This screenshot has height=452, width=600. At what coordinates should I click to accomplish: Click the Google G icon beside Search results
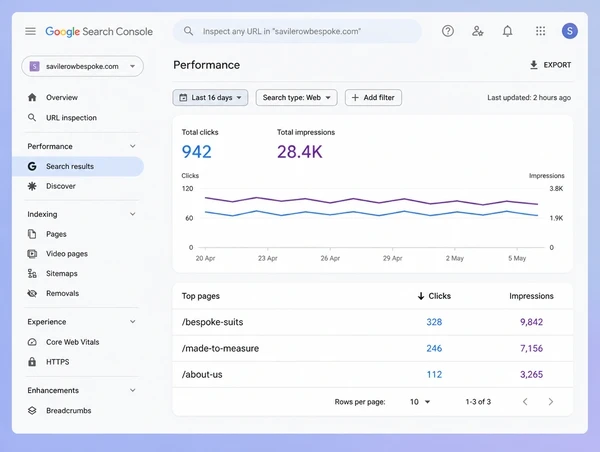pyautogui.click(x=32, y=166)
